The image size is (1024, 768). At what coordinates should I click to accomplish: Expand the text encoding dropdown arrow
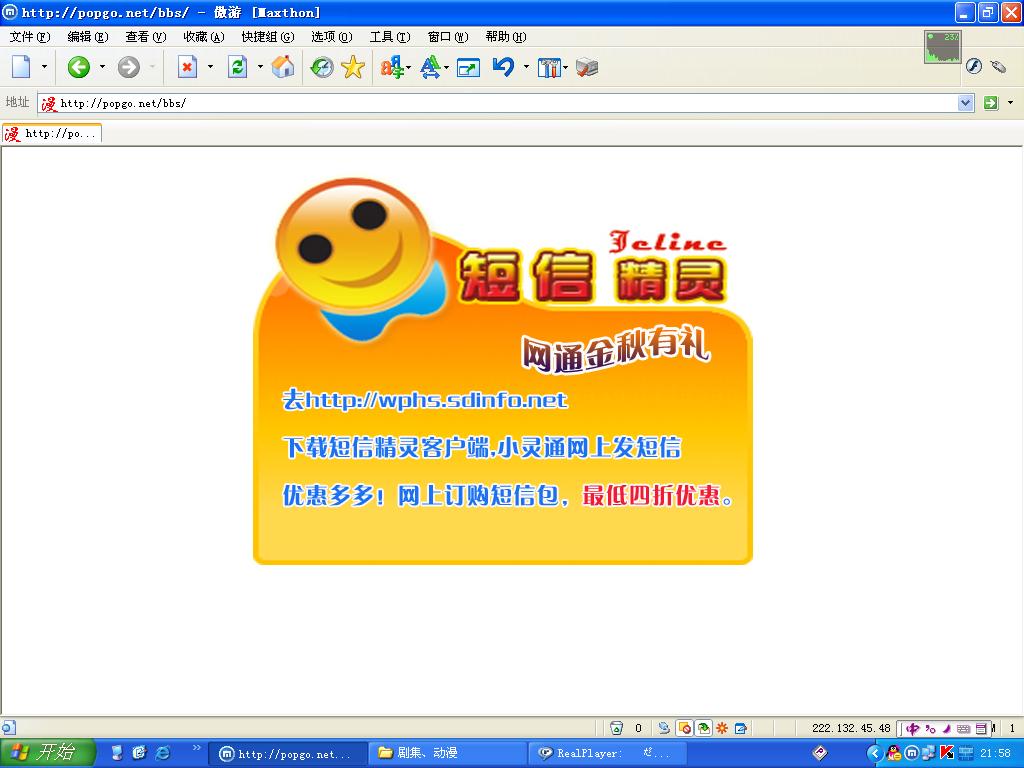tap(409, 67)
